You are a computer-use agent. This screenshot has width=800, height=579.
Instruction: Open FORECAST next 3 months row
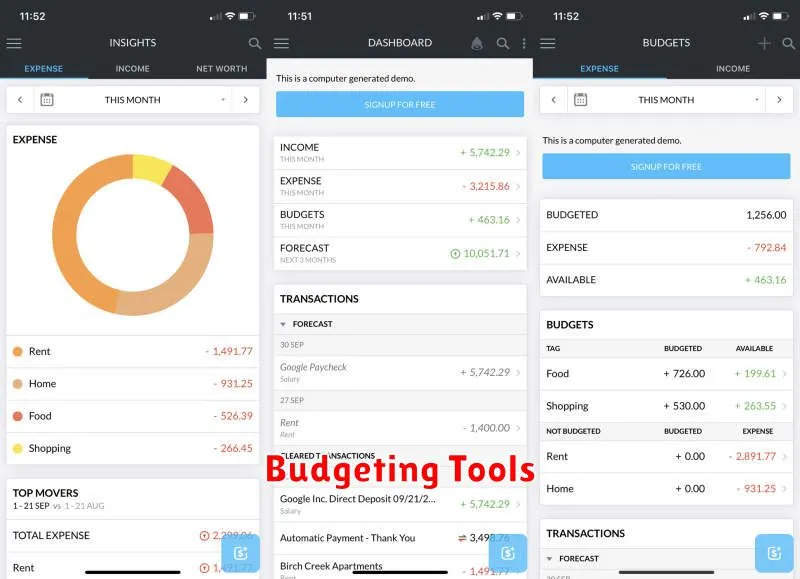(x=400, y=254)
